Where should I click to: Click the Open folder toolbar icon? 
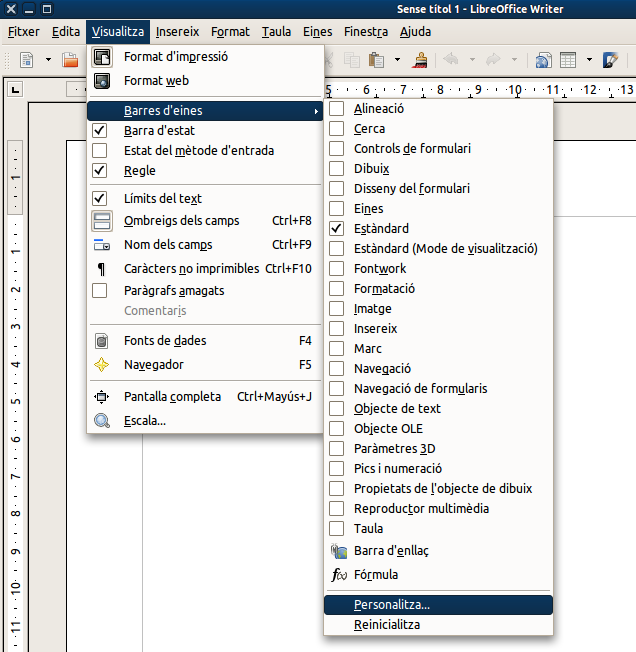pos(70,60)
